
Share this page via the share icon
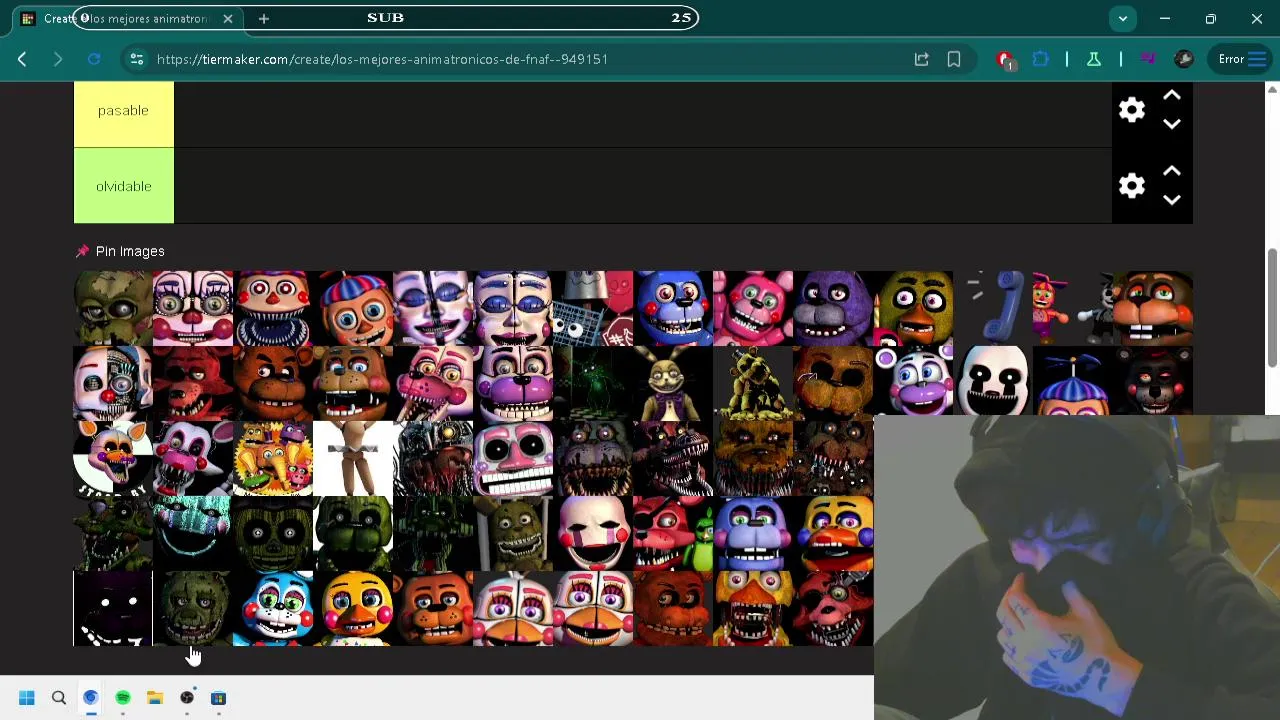pos(922,59)
